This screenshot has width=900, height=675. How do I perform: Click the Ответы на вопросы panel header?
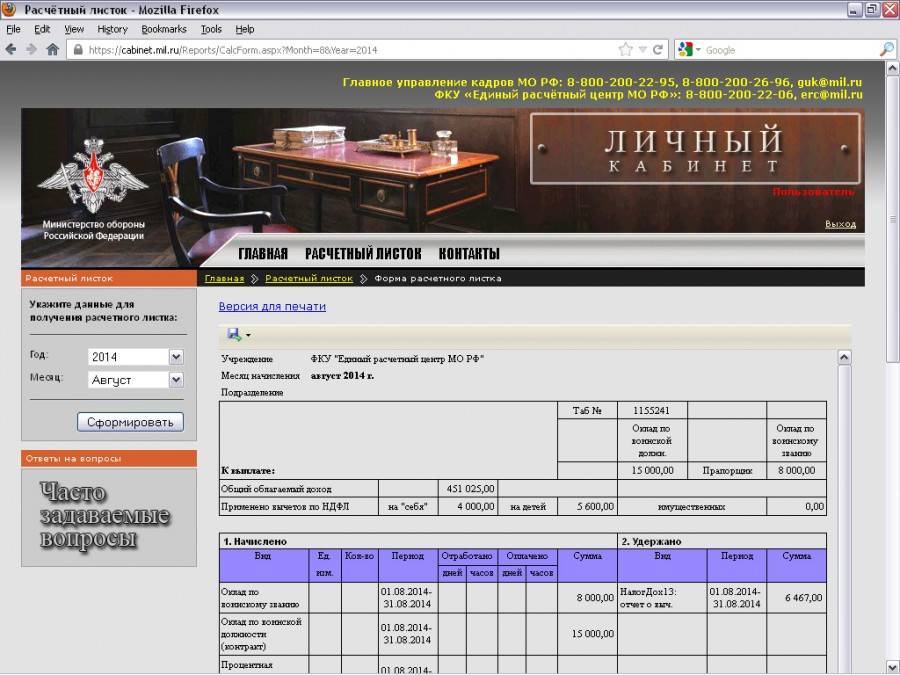109,459
